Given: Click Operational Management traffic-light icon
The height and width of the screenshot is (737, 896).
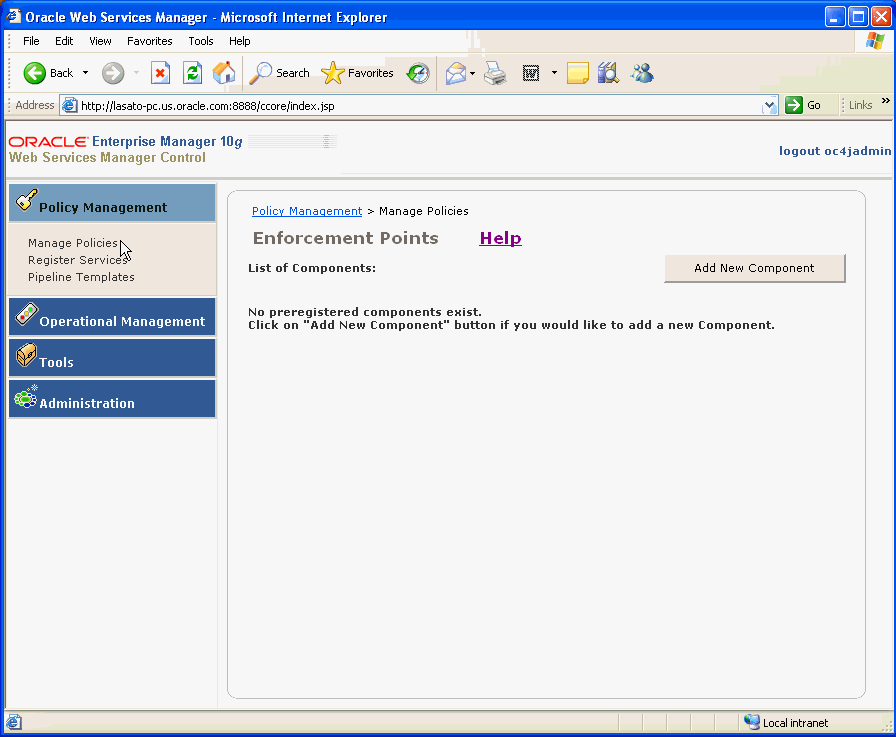Looking at the screenshot, I should click(26, 314).
